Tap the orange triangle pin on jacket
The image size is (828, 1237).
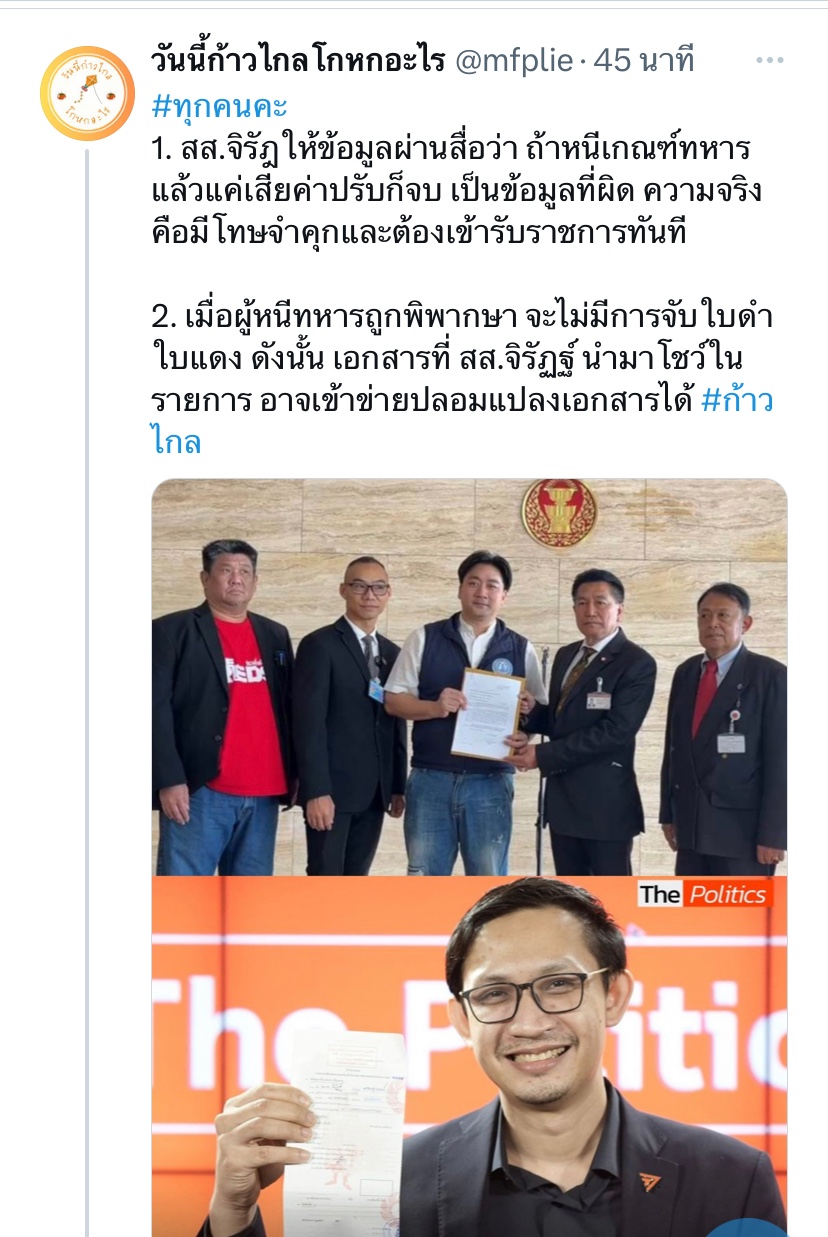click(650, 1183)
